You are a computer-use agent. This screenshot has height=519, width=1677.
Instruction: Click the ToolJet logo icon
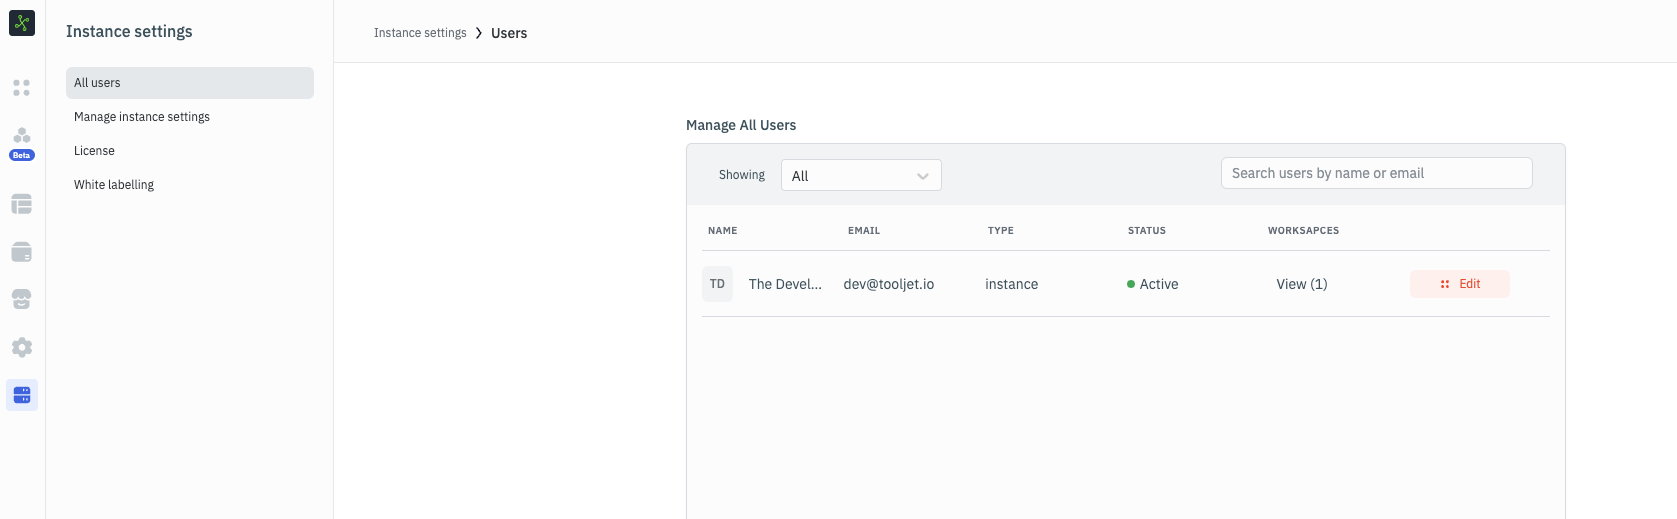pos(22,23)
